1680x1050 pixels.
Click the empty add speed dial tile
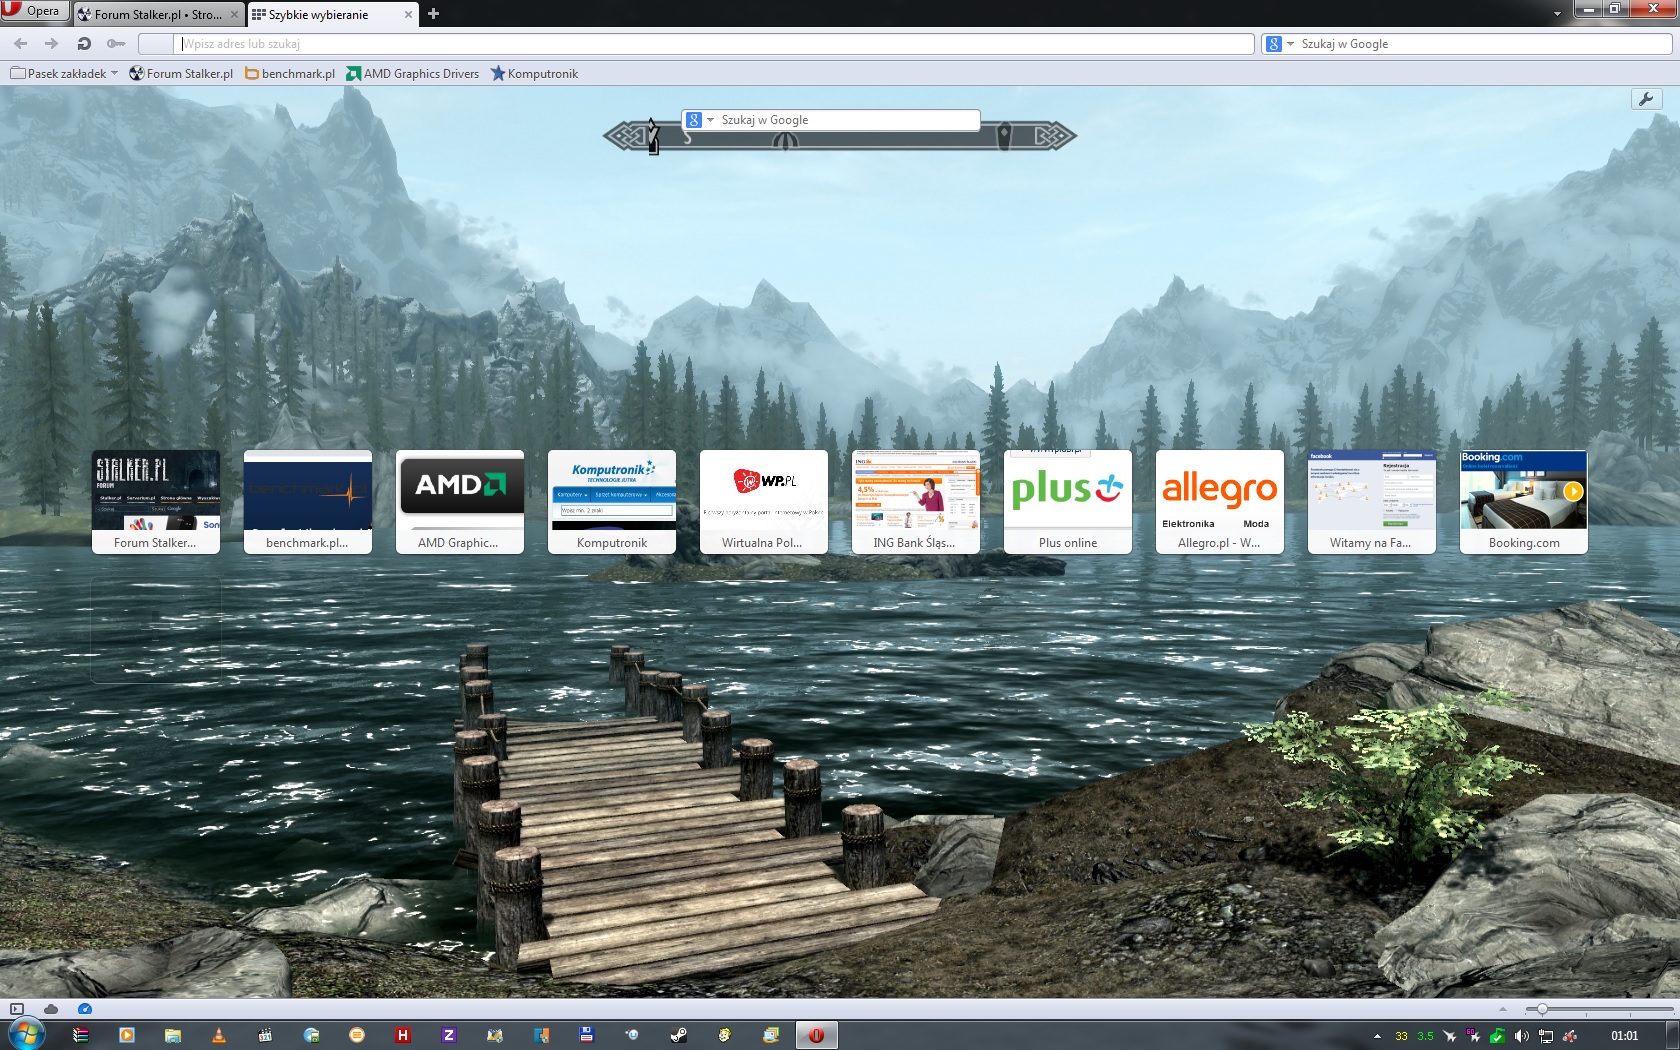click(156, 630)
